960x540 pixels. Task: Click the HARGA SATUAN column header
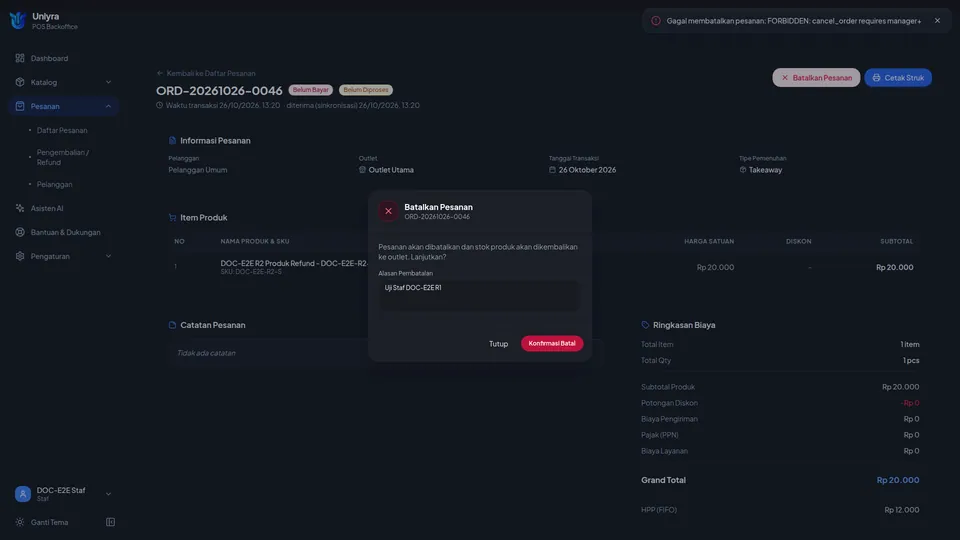tap(709, 241)
